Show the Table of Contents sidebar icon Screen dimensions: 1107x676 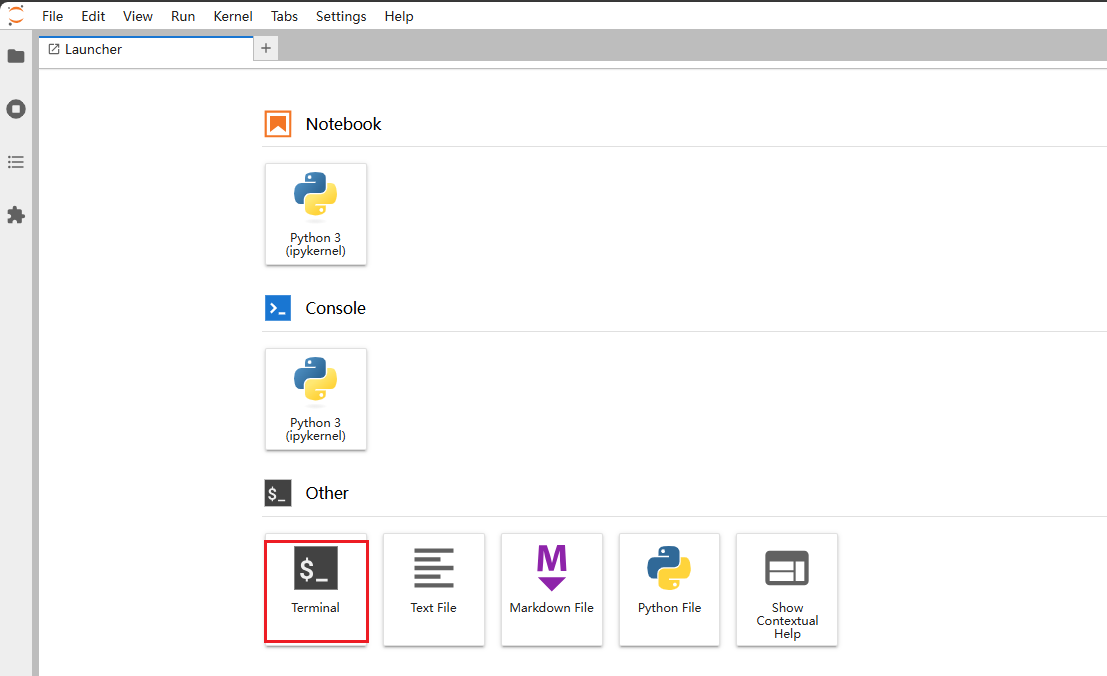(16, 162)
